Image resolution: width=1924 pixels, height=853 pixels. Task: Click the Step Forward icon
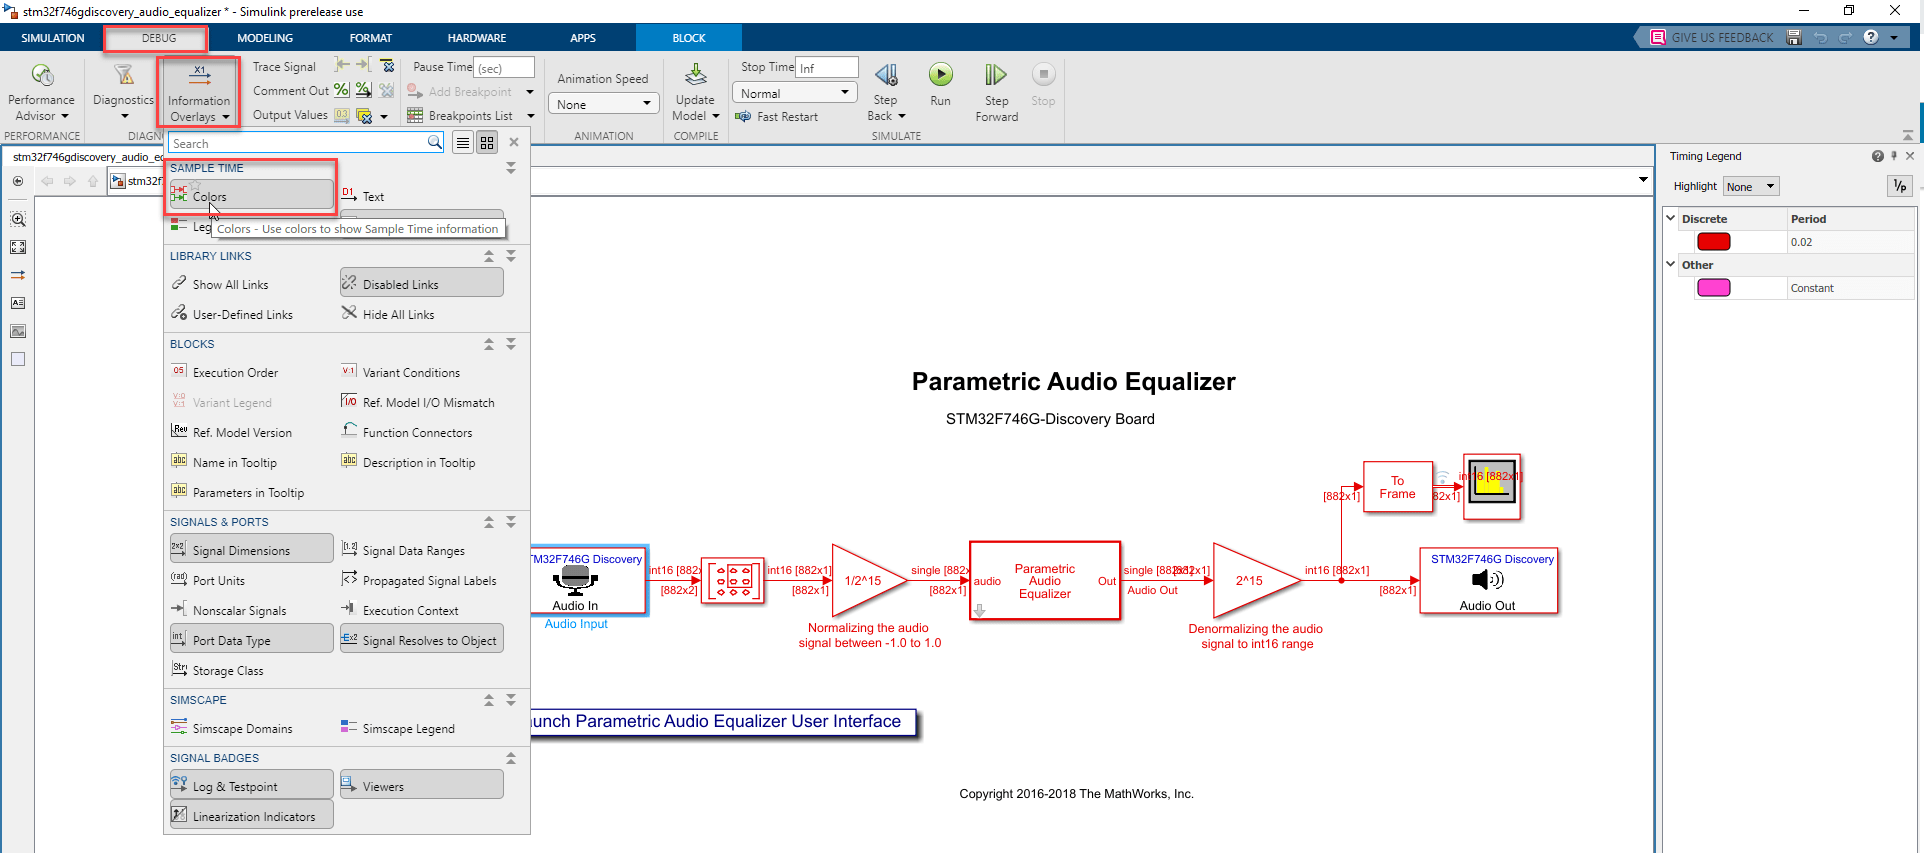(996, 75)
